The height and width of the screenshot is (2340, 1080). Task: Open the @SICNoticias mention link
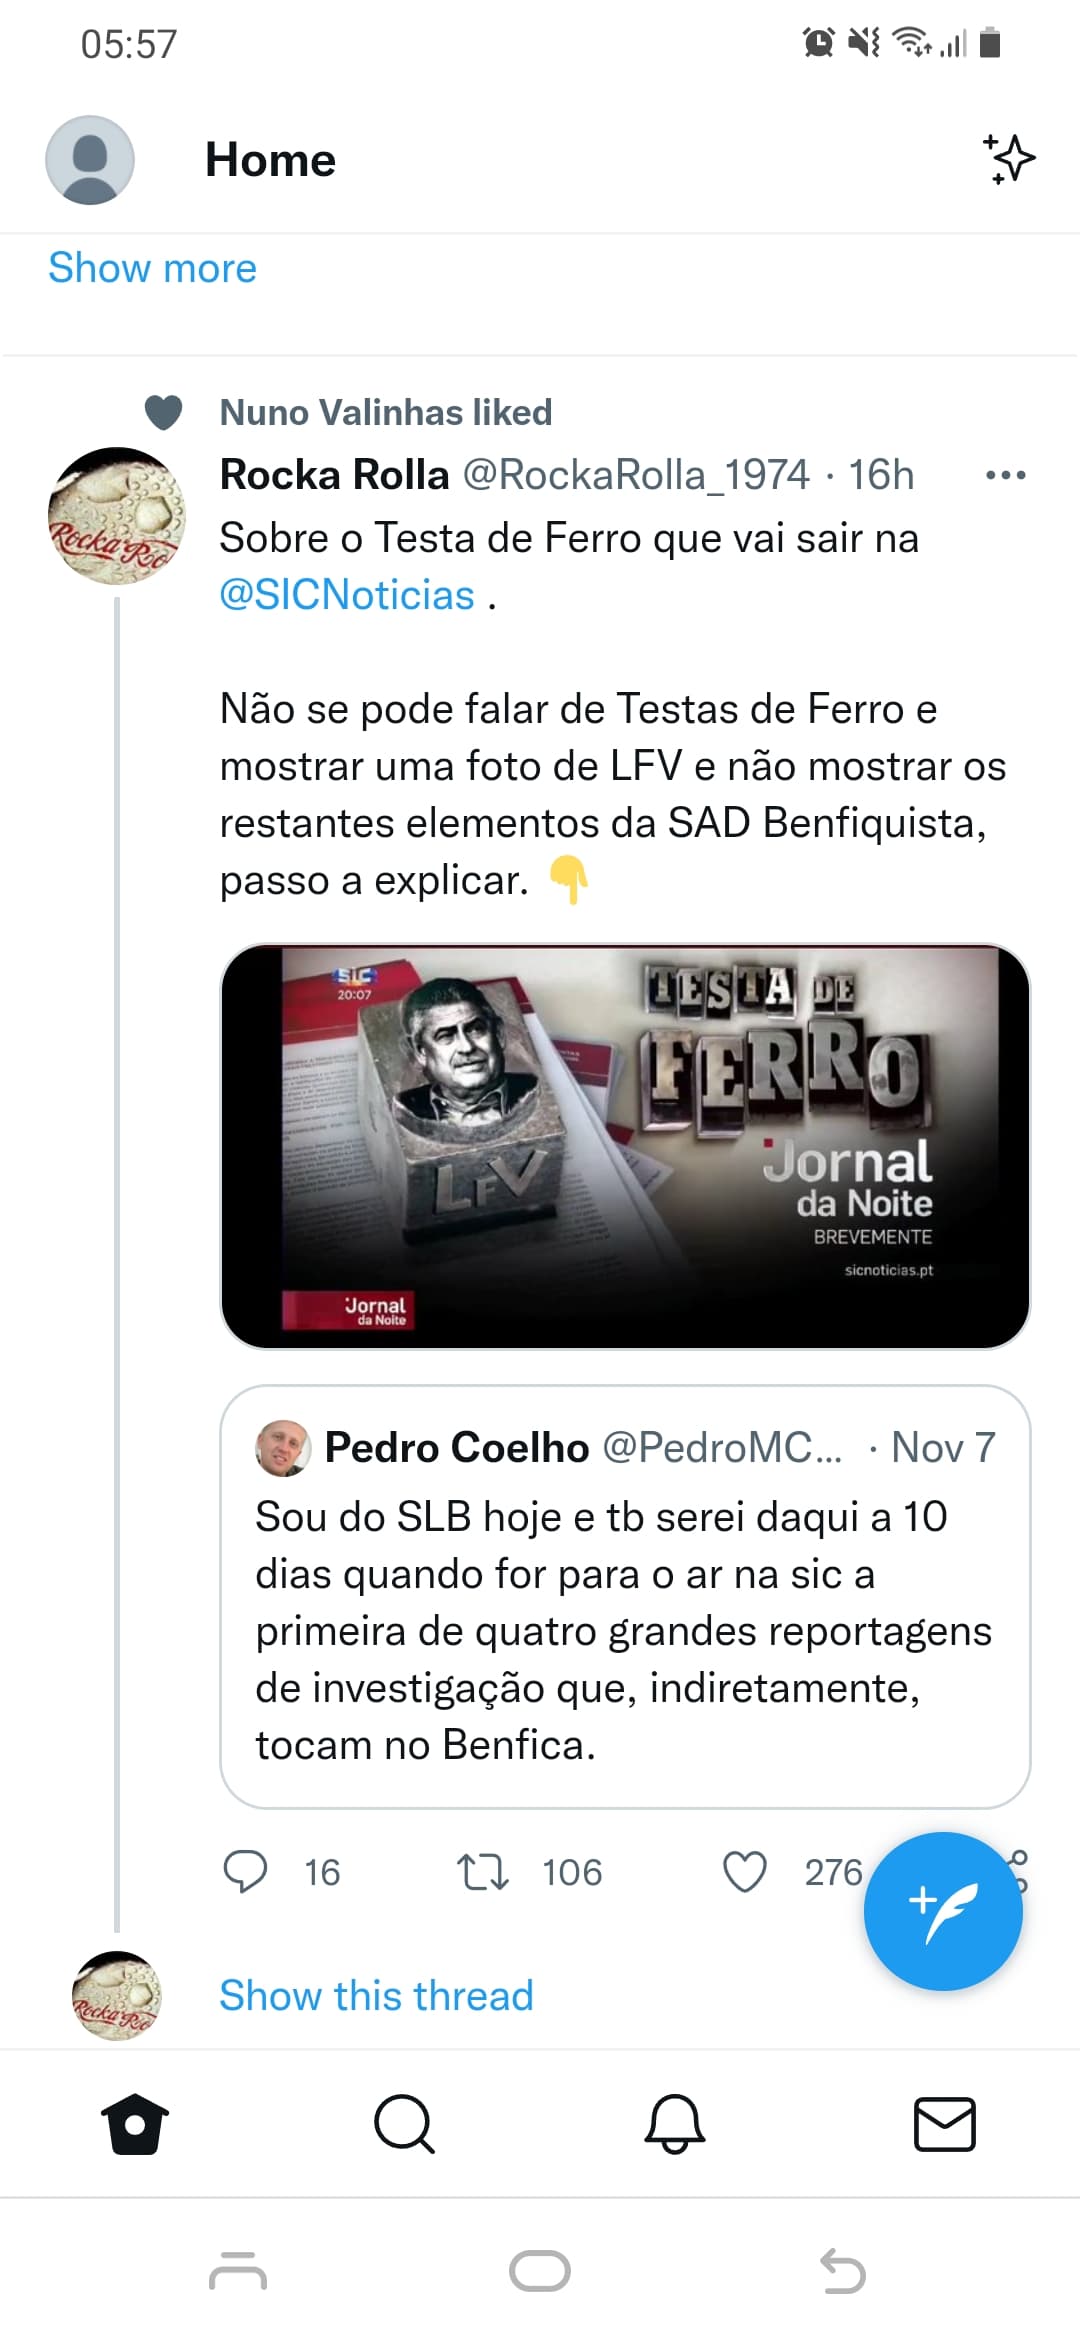[347, 595]
